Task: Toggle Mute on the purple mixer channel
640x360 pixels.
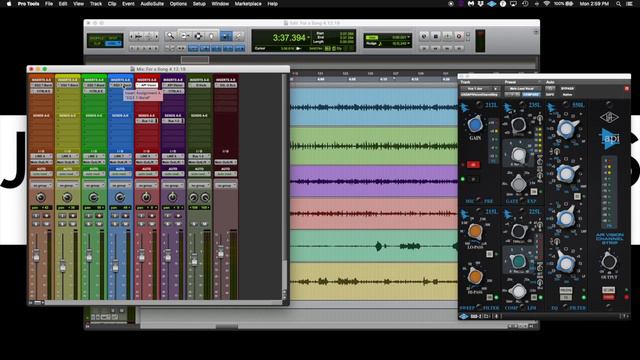Action: tap(178, 224)
